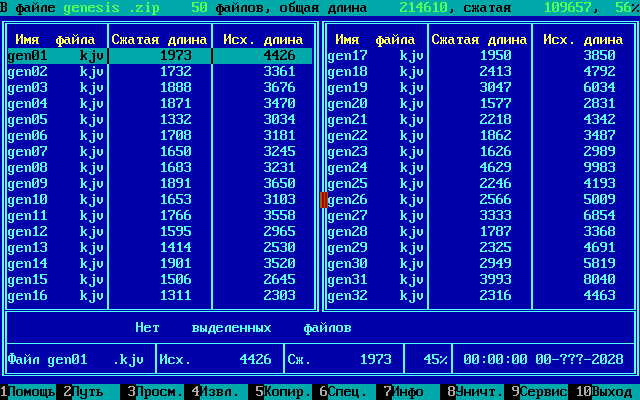Click file gen10 in the left list
Image resolution: width=640 pixels, height=400 pixels.
(55, 200)
